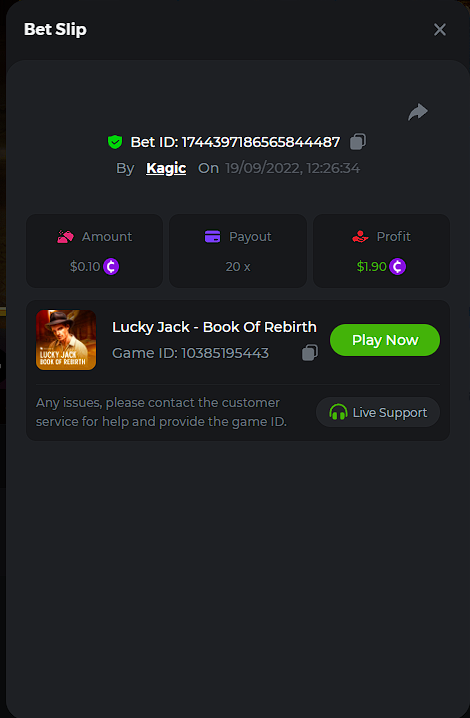Open Live Support chat
This screenshot has height=718, width=470.
(x=378, y=412)
